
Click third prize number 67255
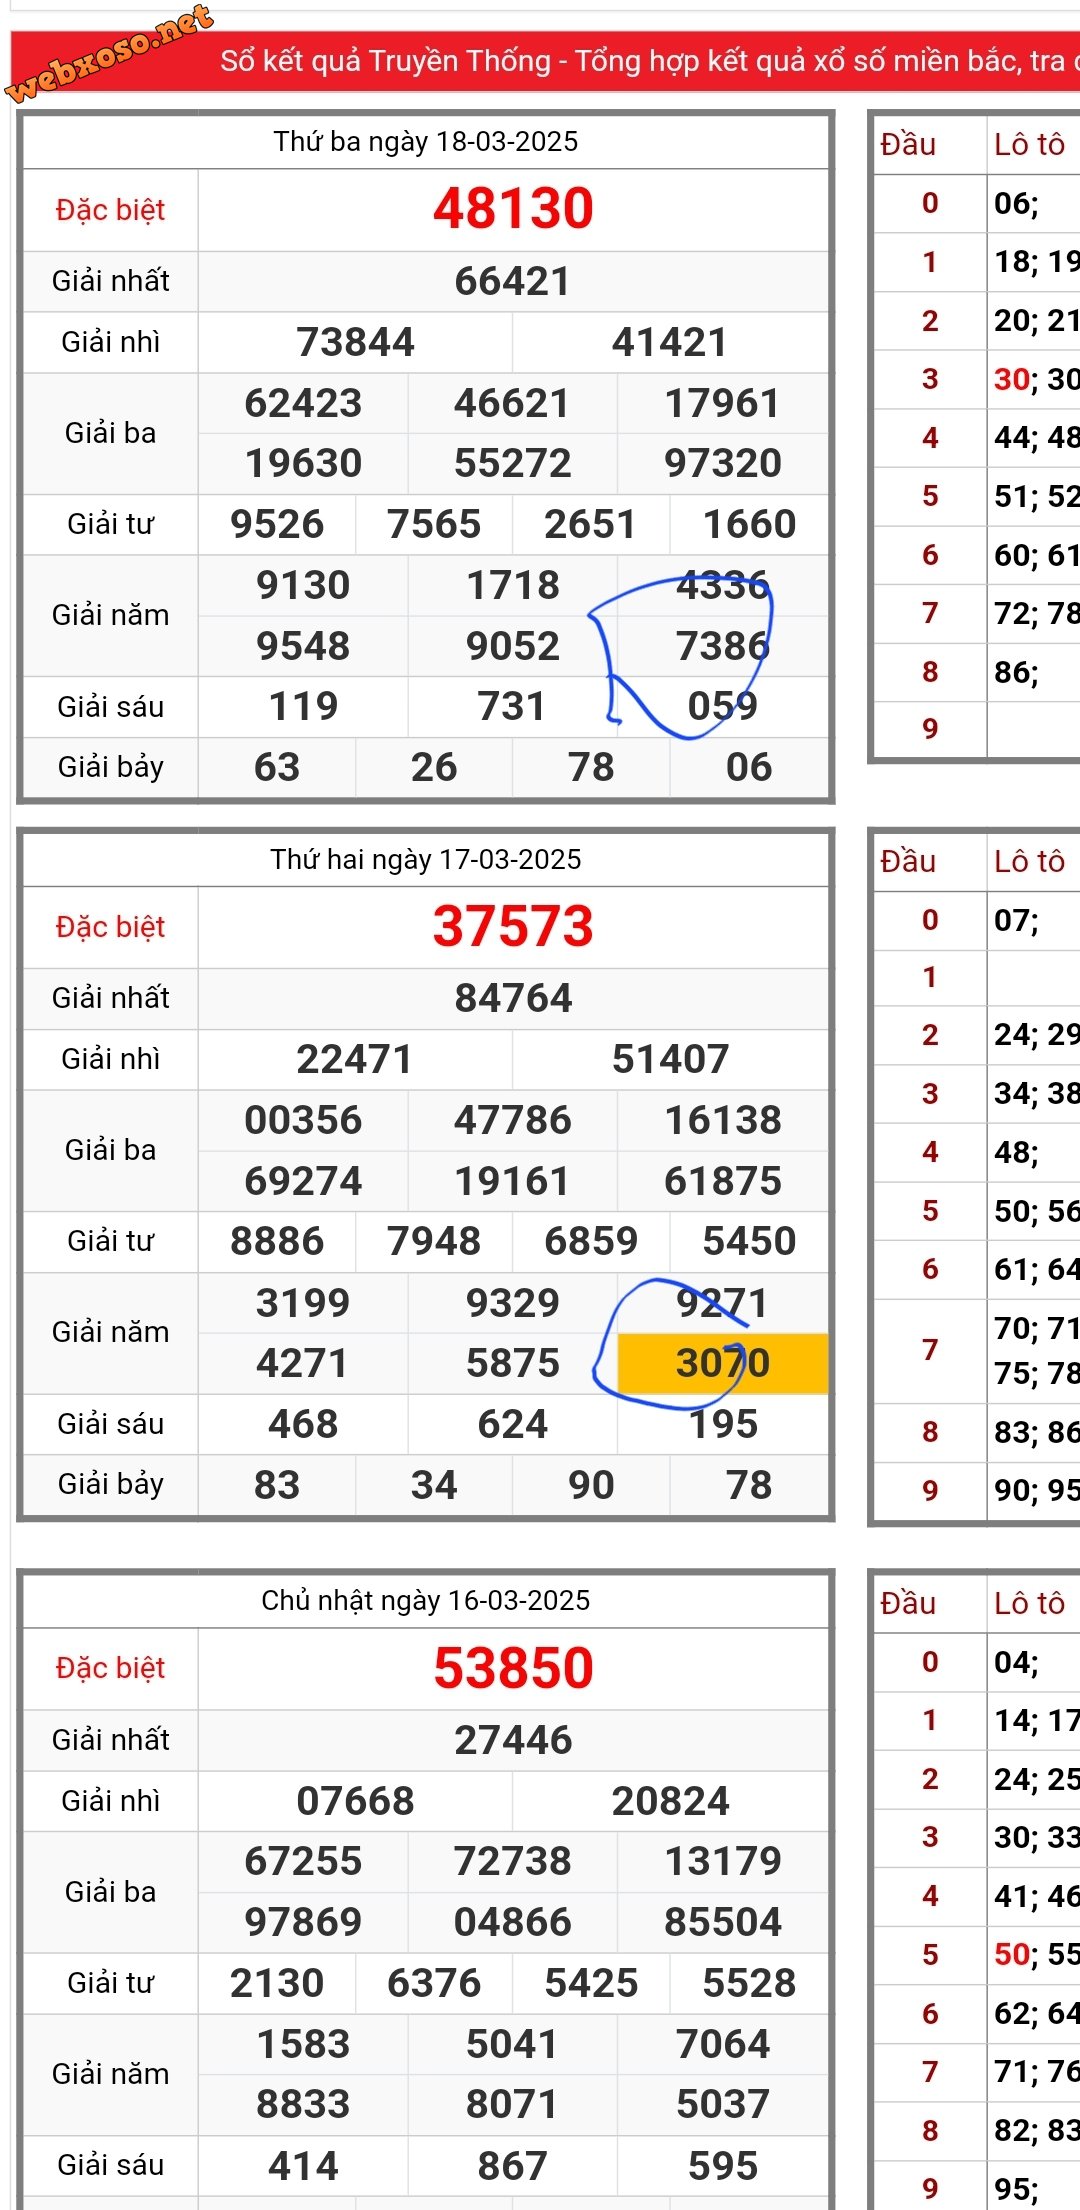coord(303,1861)
